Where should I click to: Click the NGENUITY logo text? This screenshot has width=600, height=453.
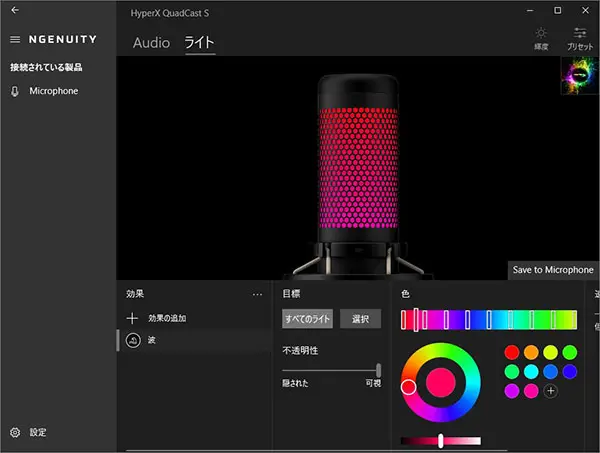63,39
